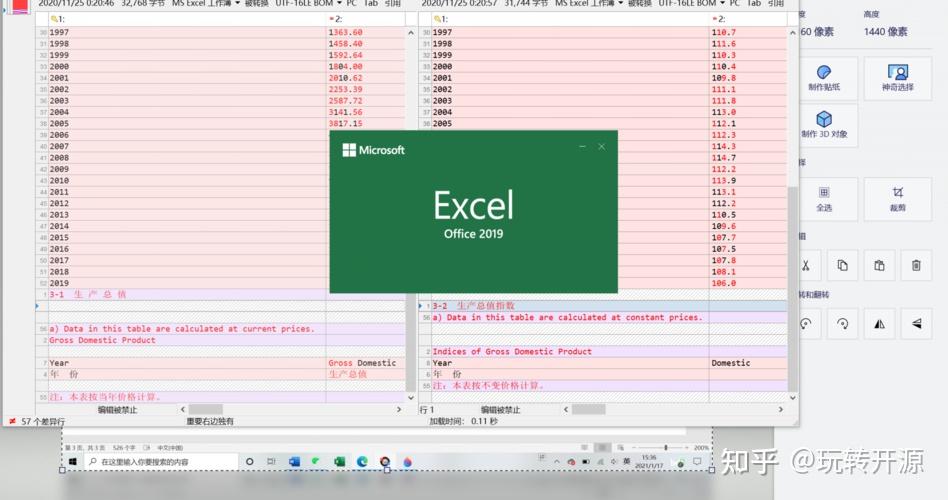Viewport: 948px width, 500px height.
Task: Open the Word icon in the taskbar
Action: 294,462
